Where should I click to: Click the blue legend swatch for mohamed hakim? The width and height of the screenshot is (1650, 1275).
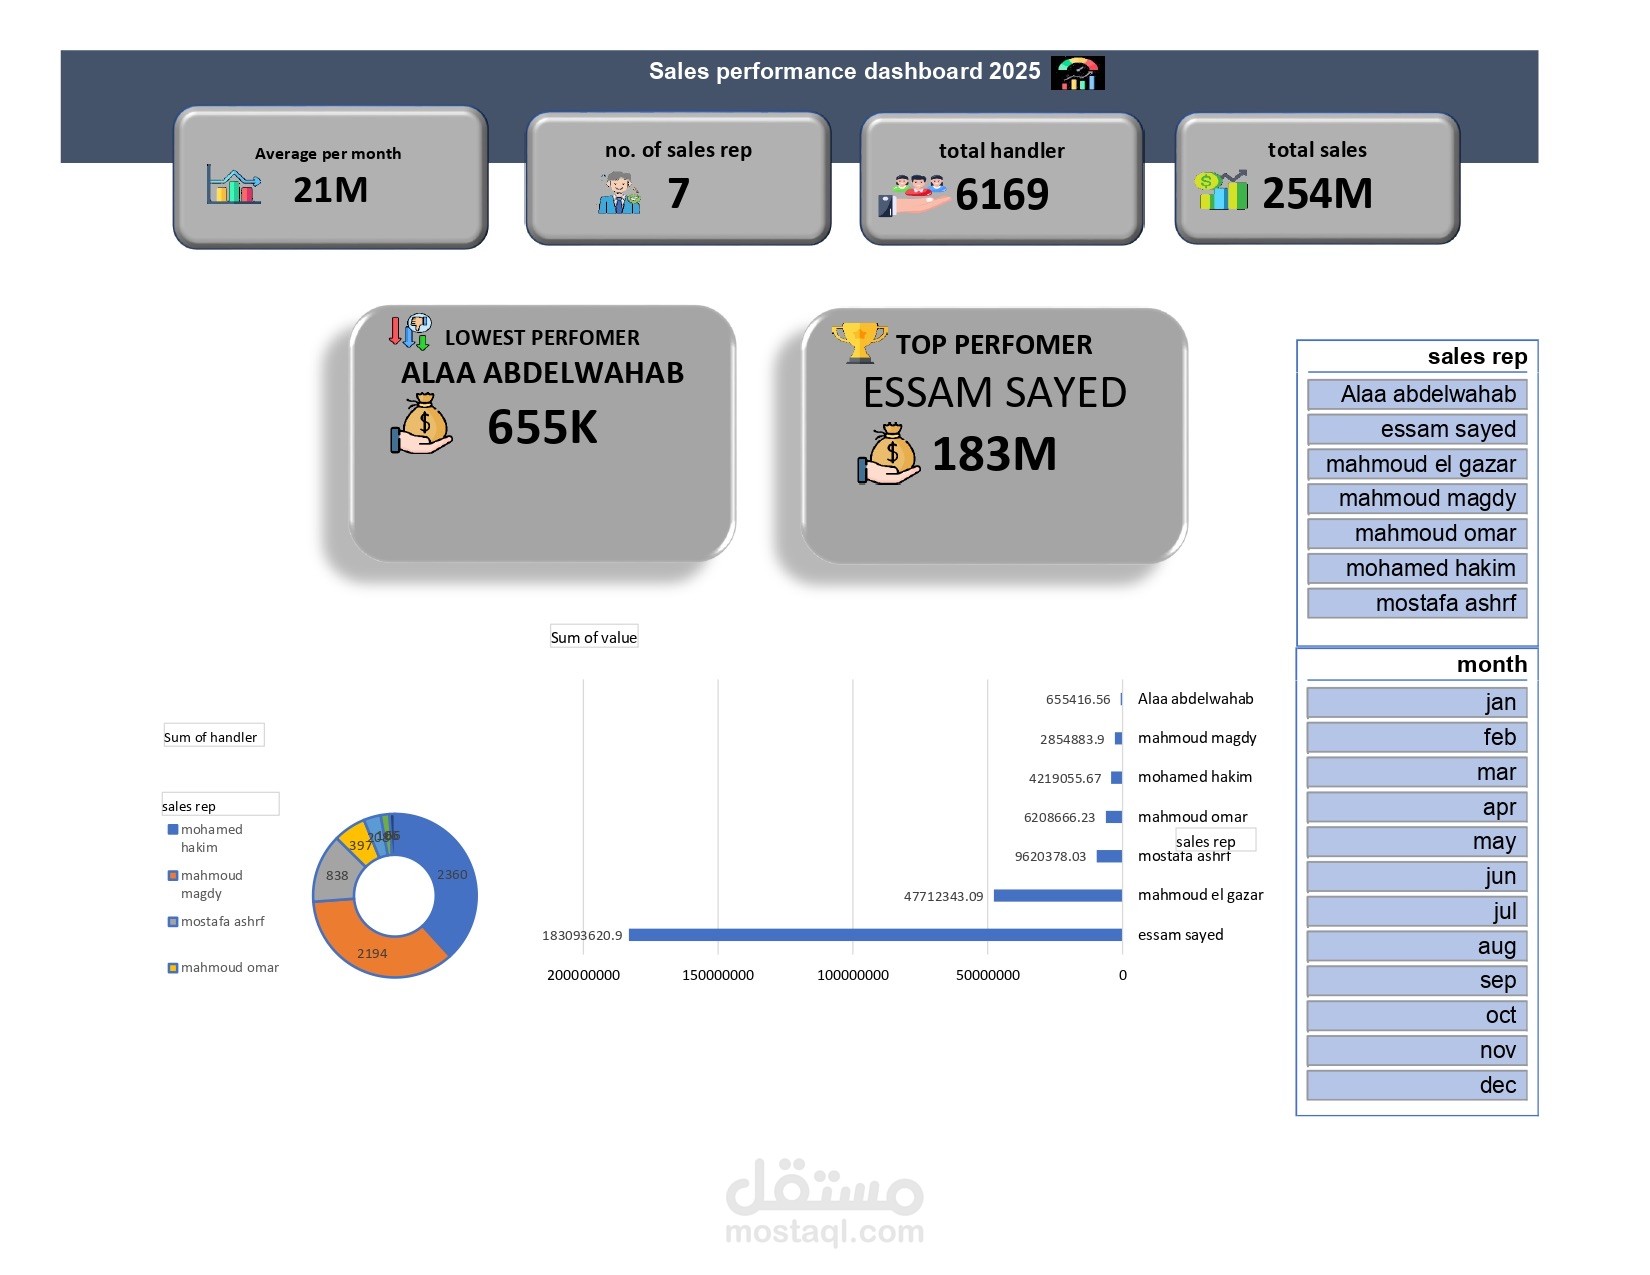(172, 830)
